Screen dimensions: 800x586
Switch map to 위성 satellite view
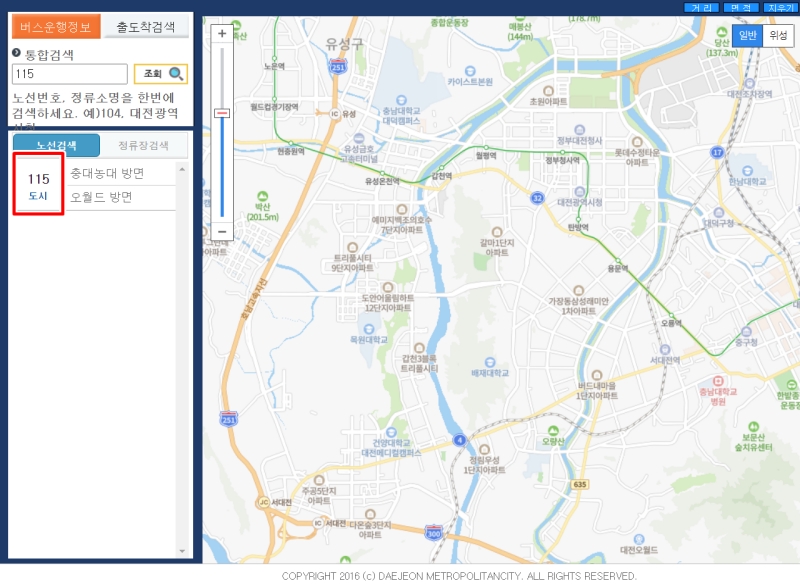[778, 35]
